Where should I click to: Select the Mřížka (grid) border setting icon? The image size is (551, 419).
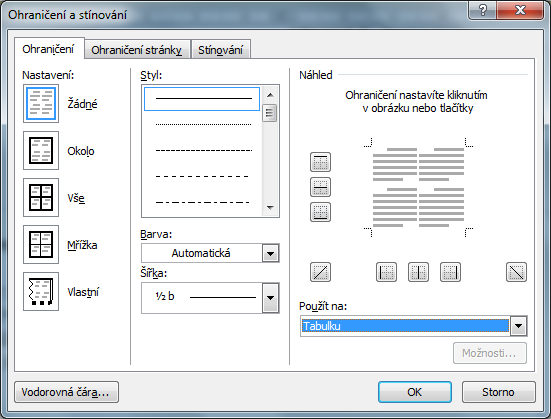coord(41,244)
